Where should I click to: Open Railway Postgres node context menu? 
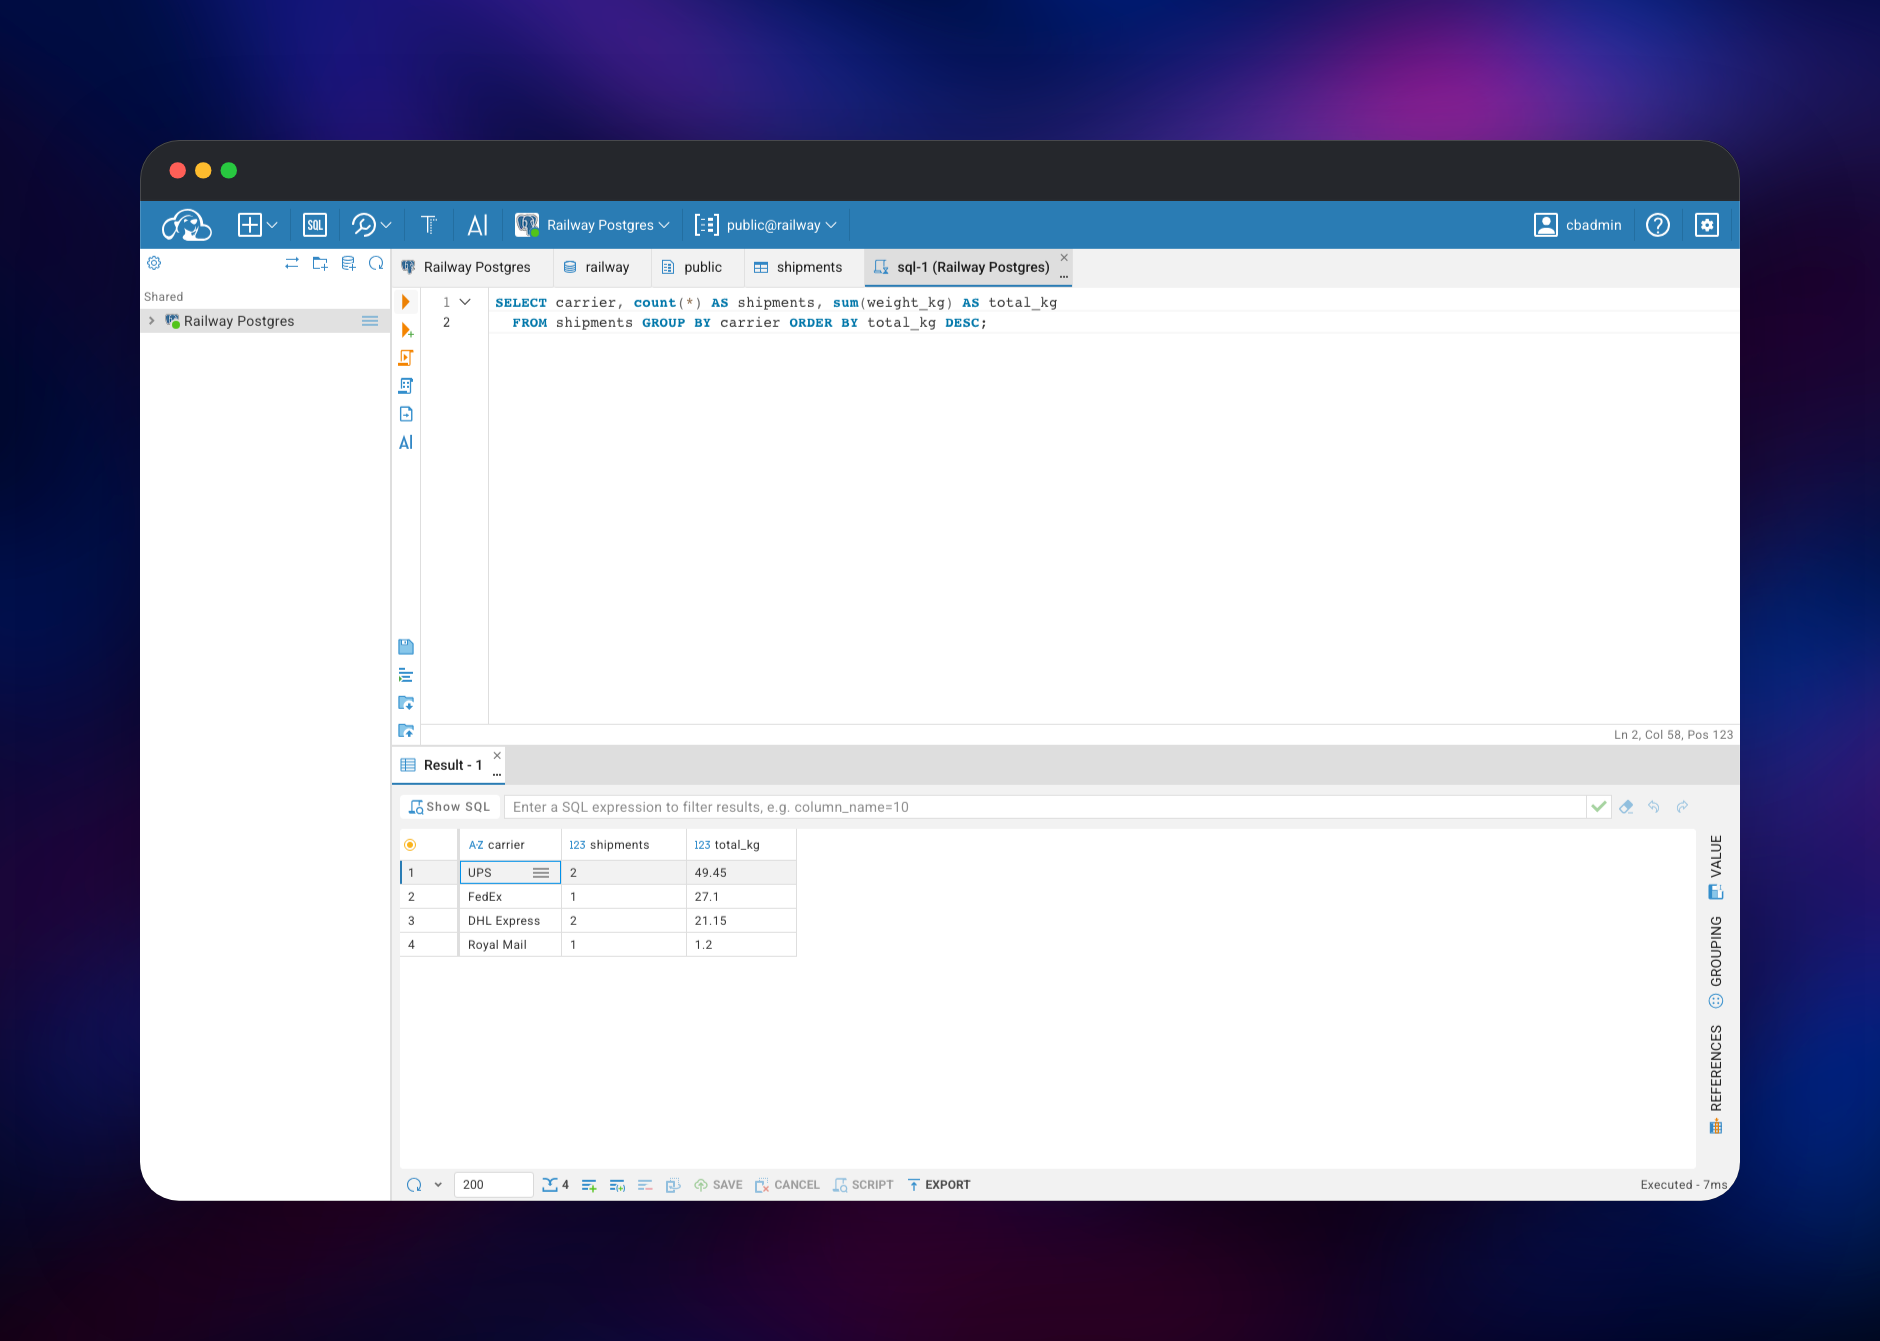point(370,321)
